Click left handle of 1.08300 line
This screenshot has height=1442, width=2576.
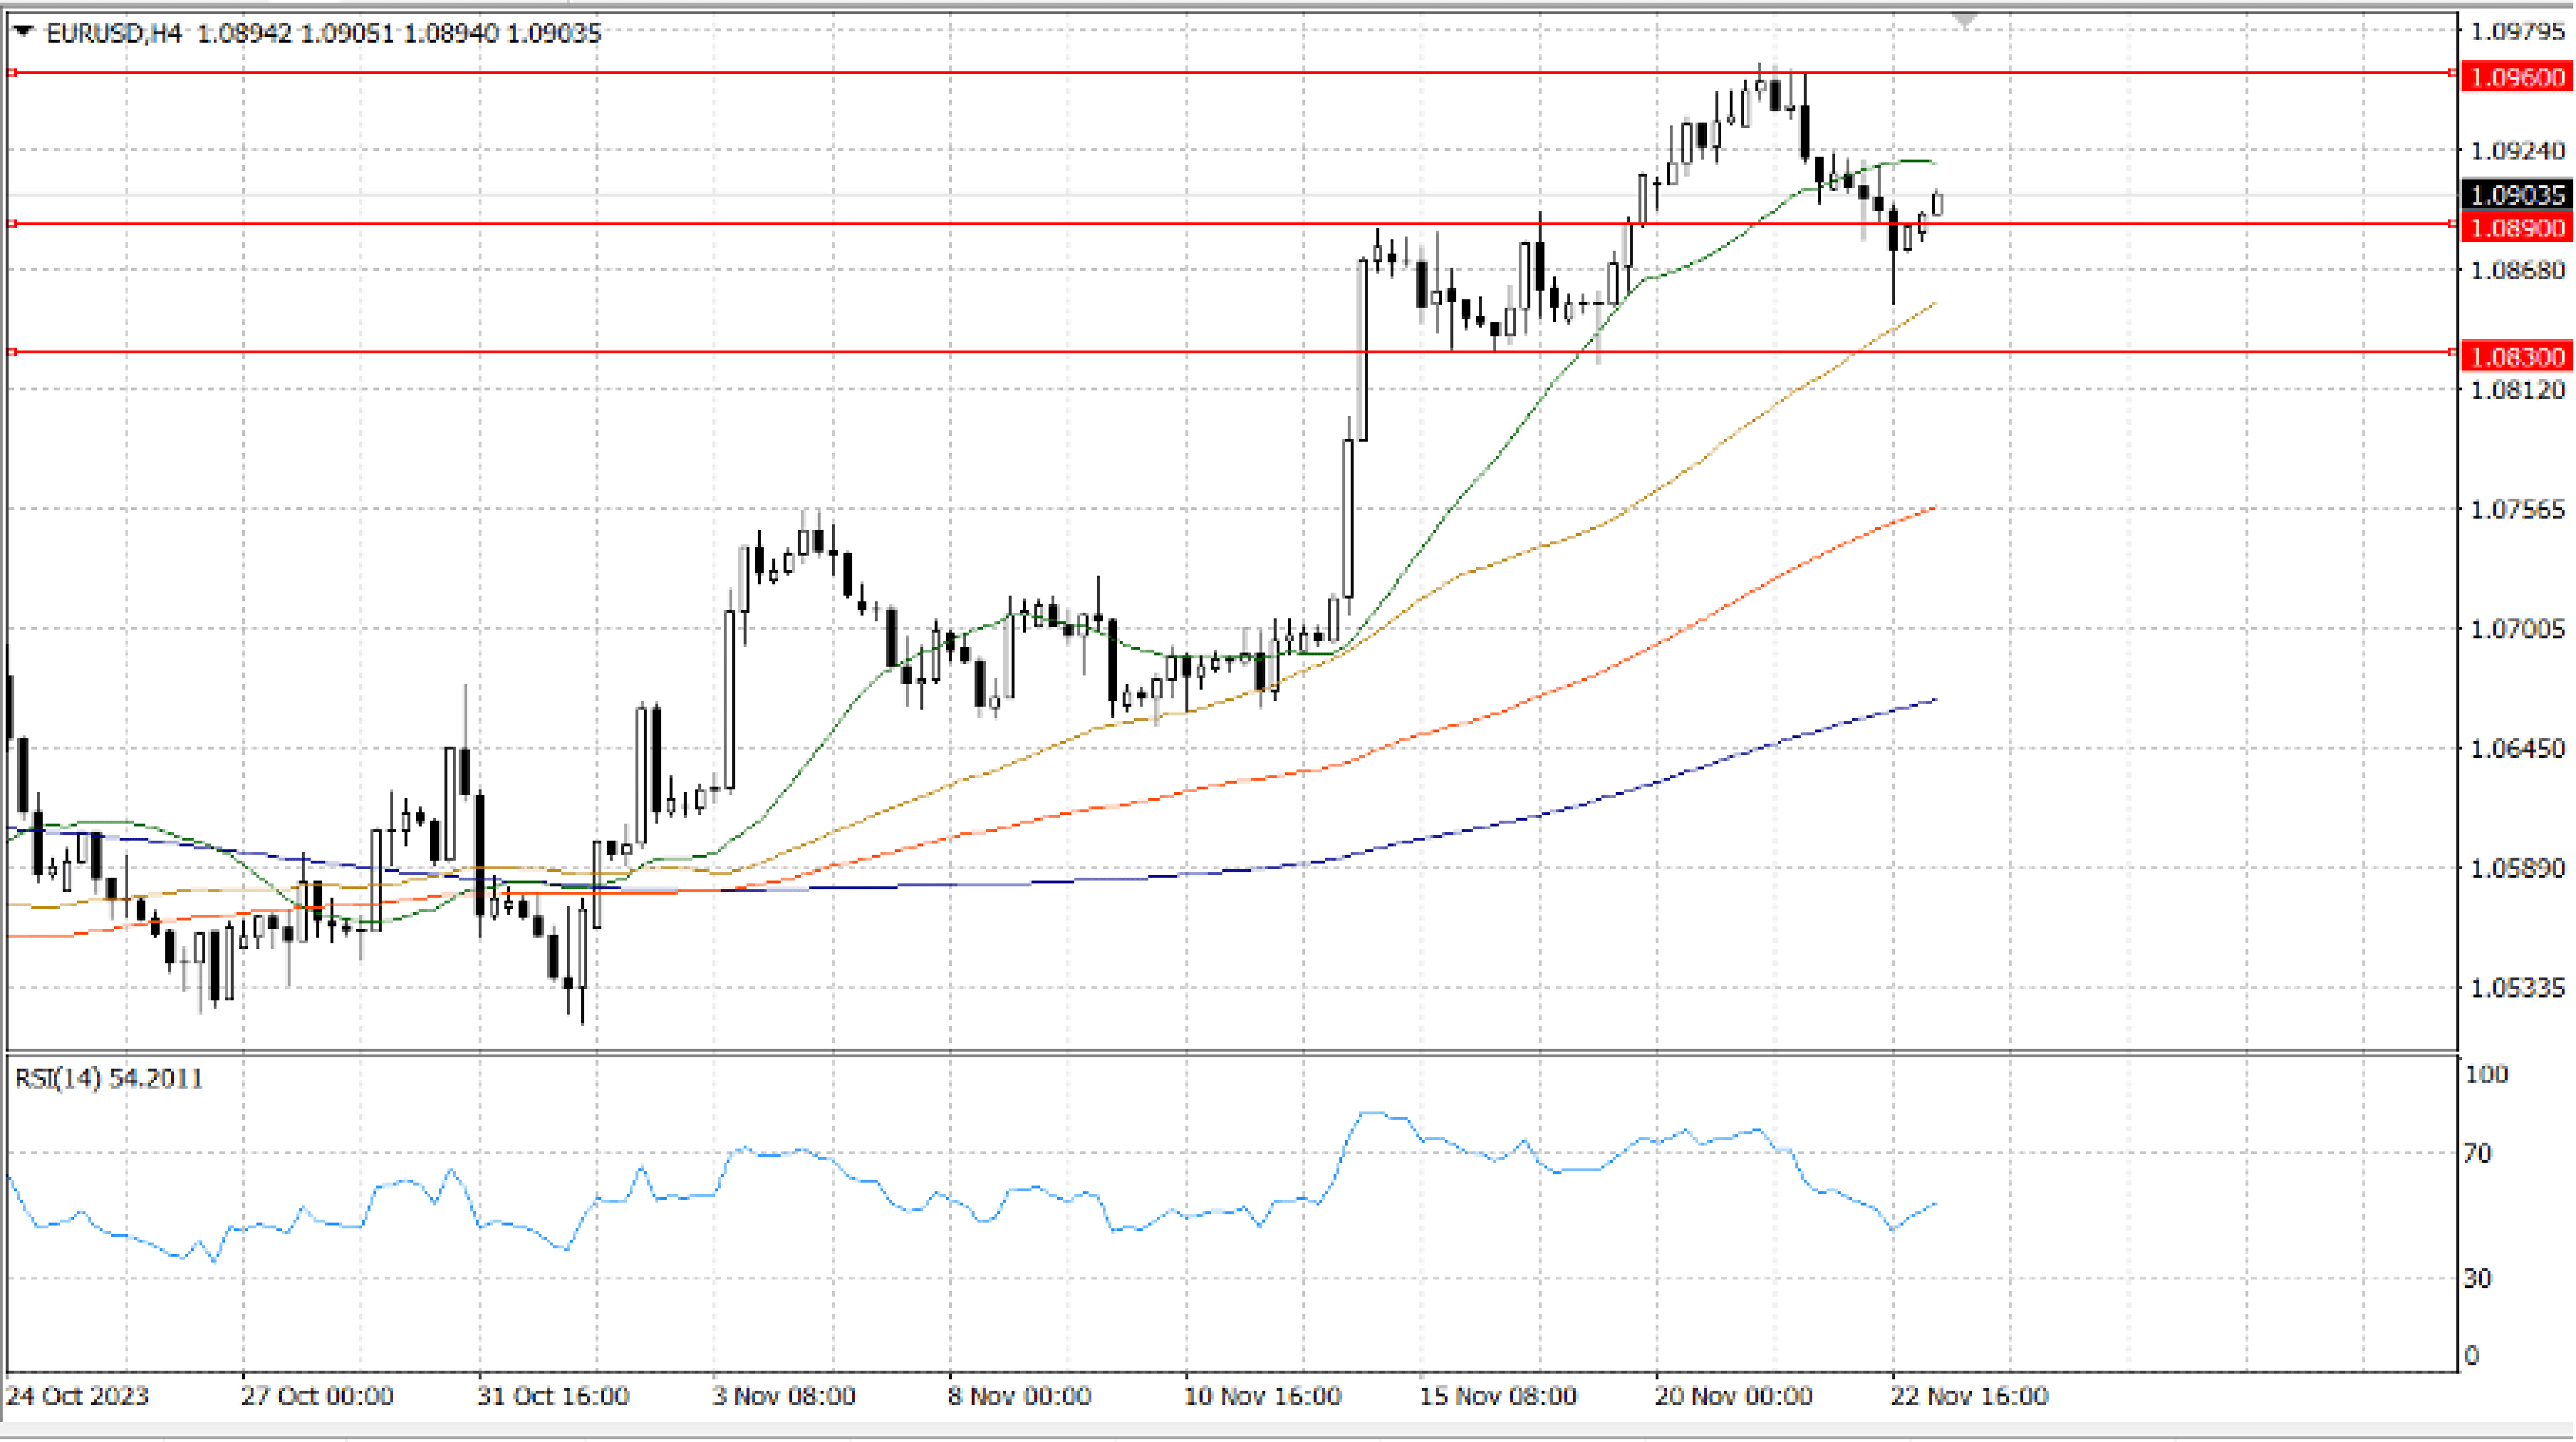pos(12,352)
